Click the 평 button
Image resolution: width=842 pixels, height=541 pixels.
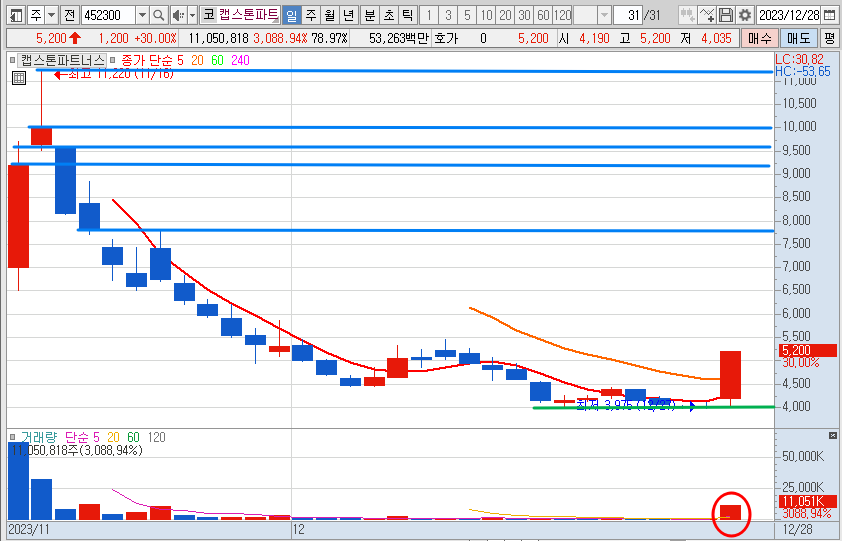[x=830, y=39]
